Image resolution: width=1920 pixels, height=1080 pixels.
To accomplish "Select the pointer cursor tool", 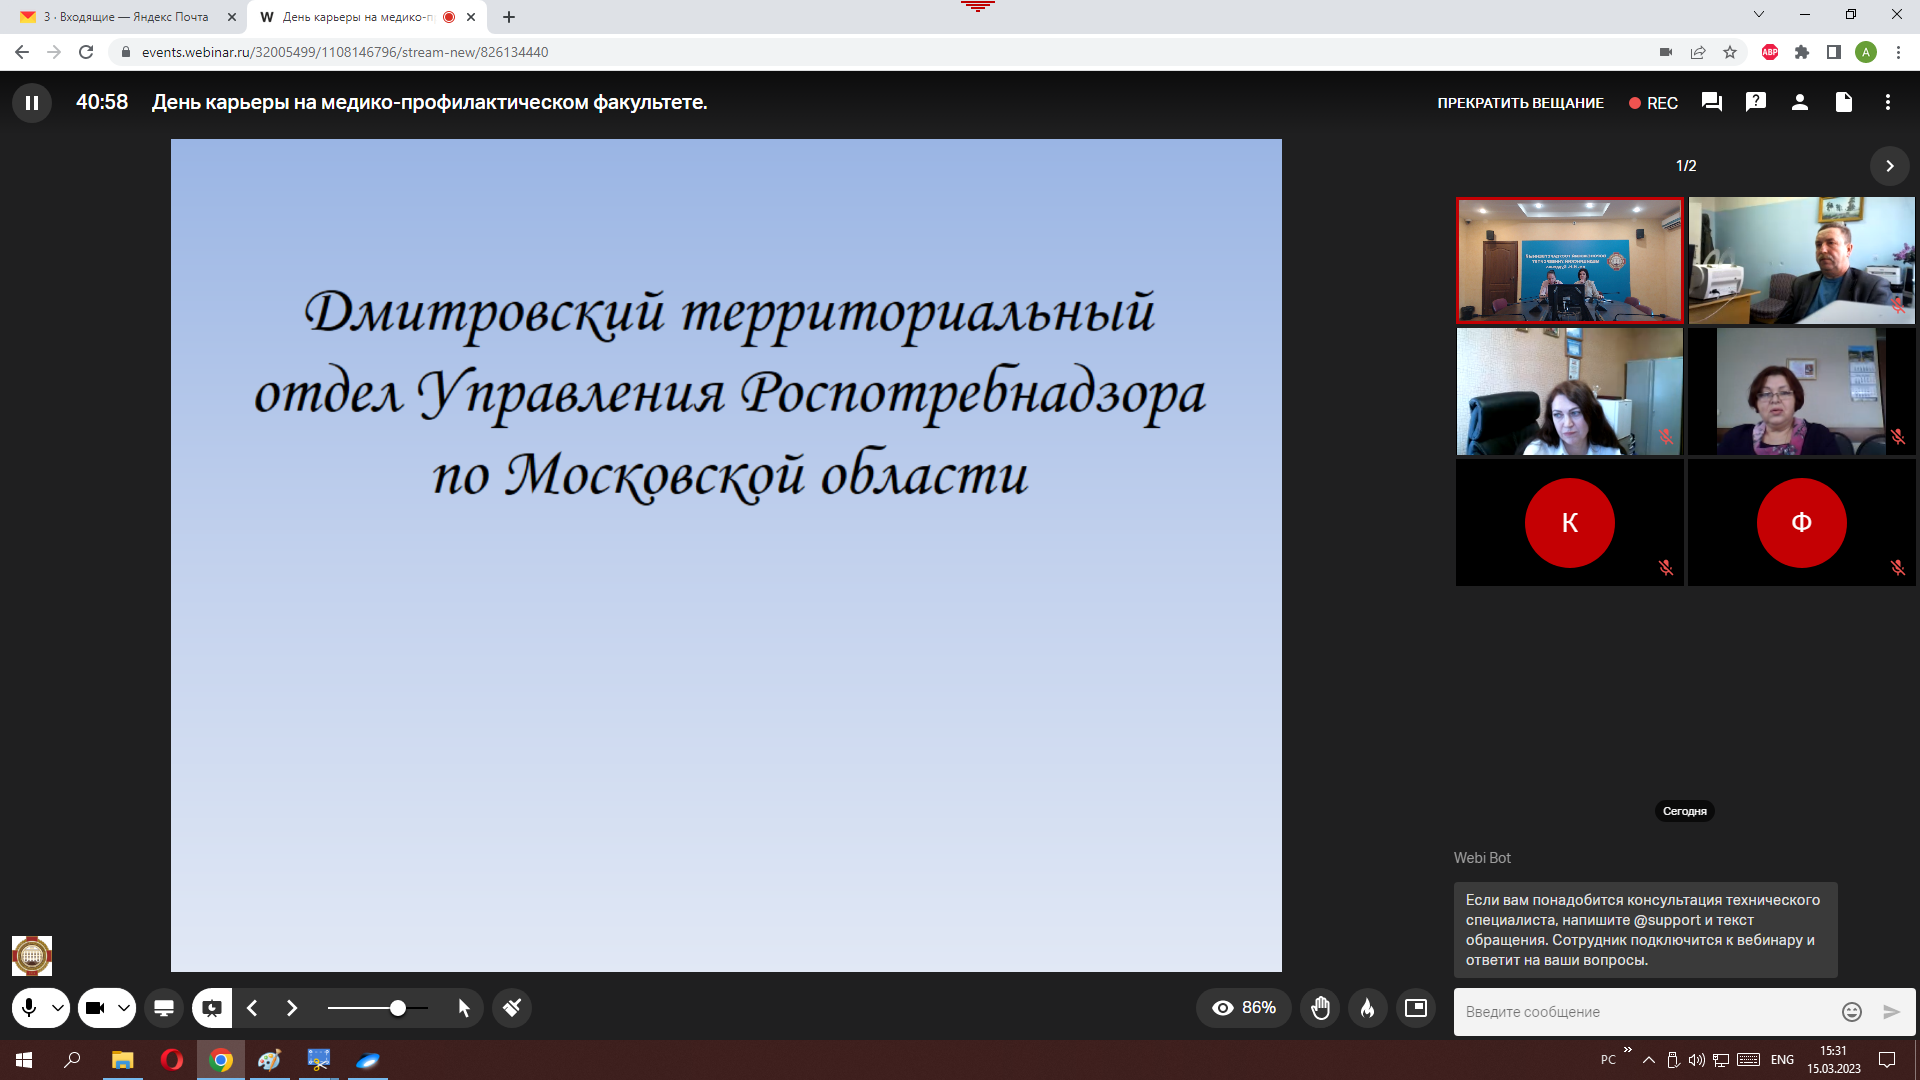I will point(464,1008).
